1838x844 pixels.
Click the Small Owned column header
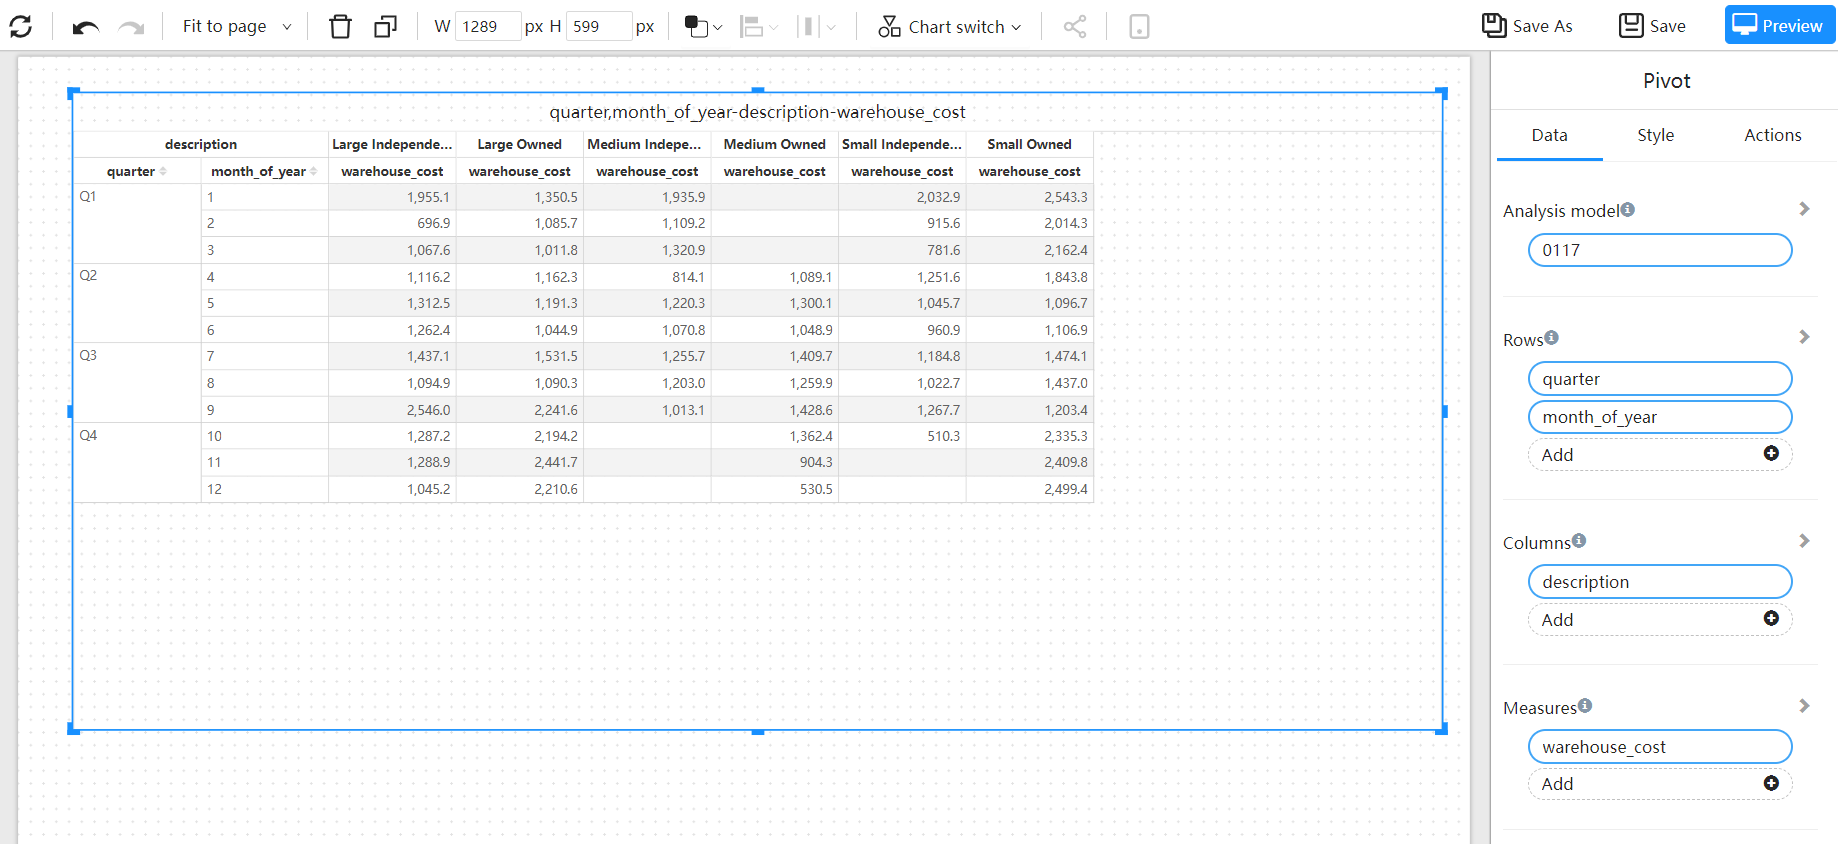(x=1029, y=144)
